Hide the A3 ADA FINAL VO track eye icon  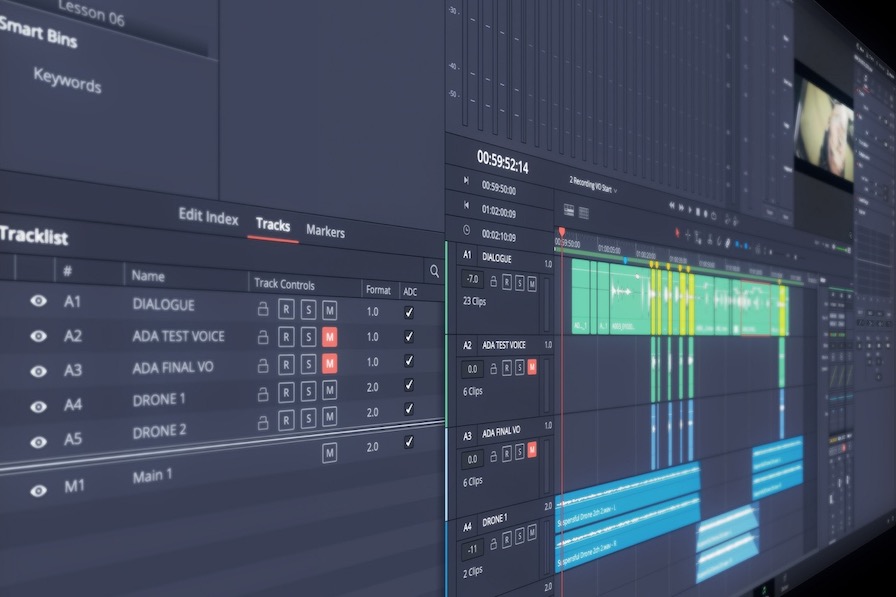[x=38, y=371]
